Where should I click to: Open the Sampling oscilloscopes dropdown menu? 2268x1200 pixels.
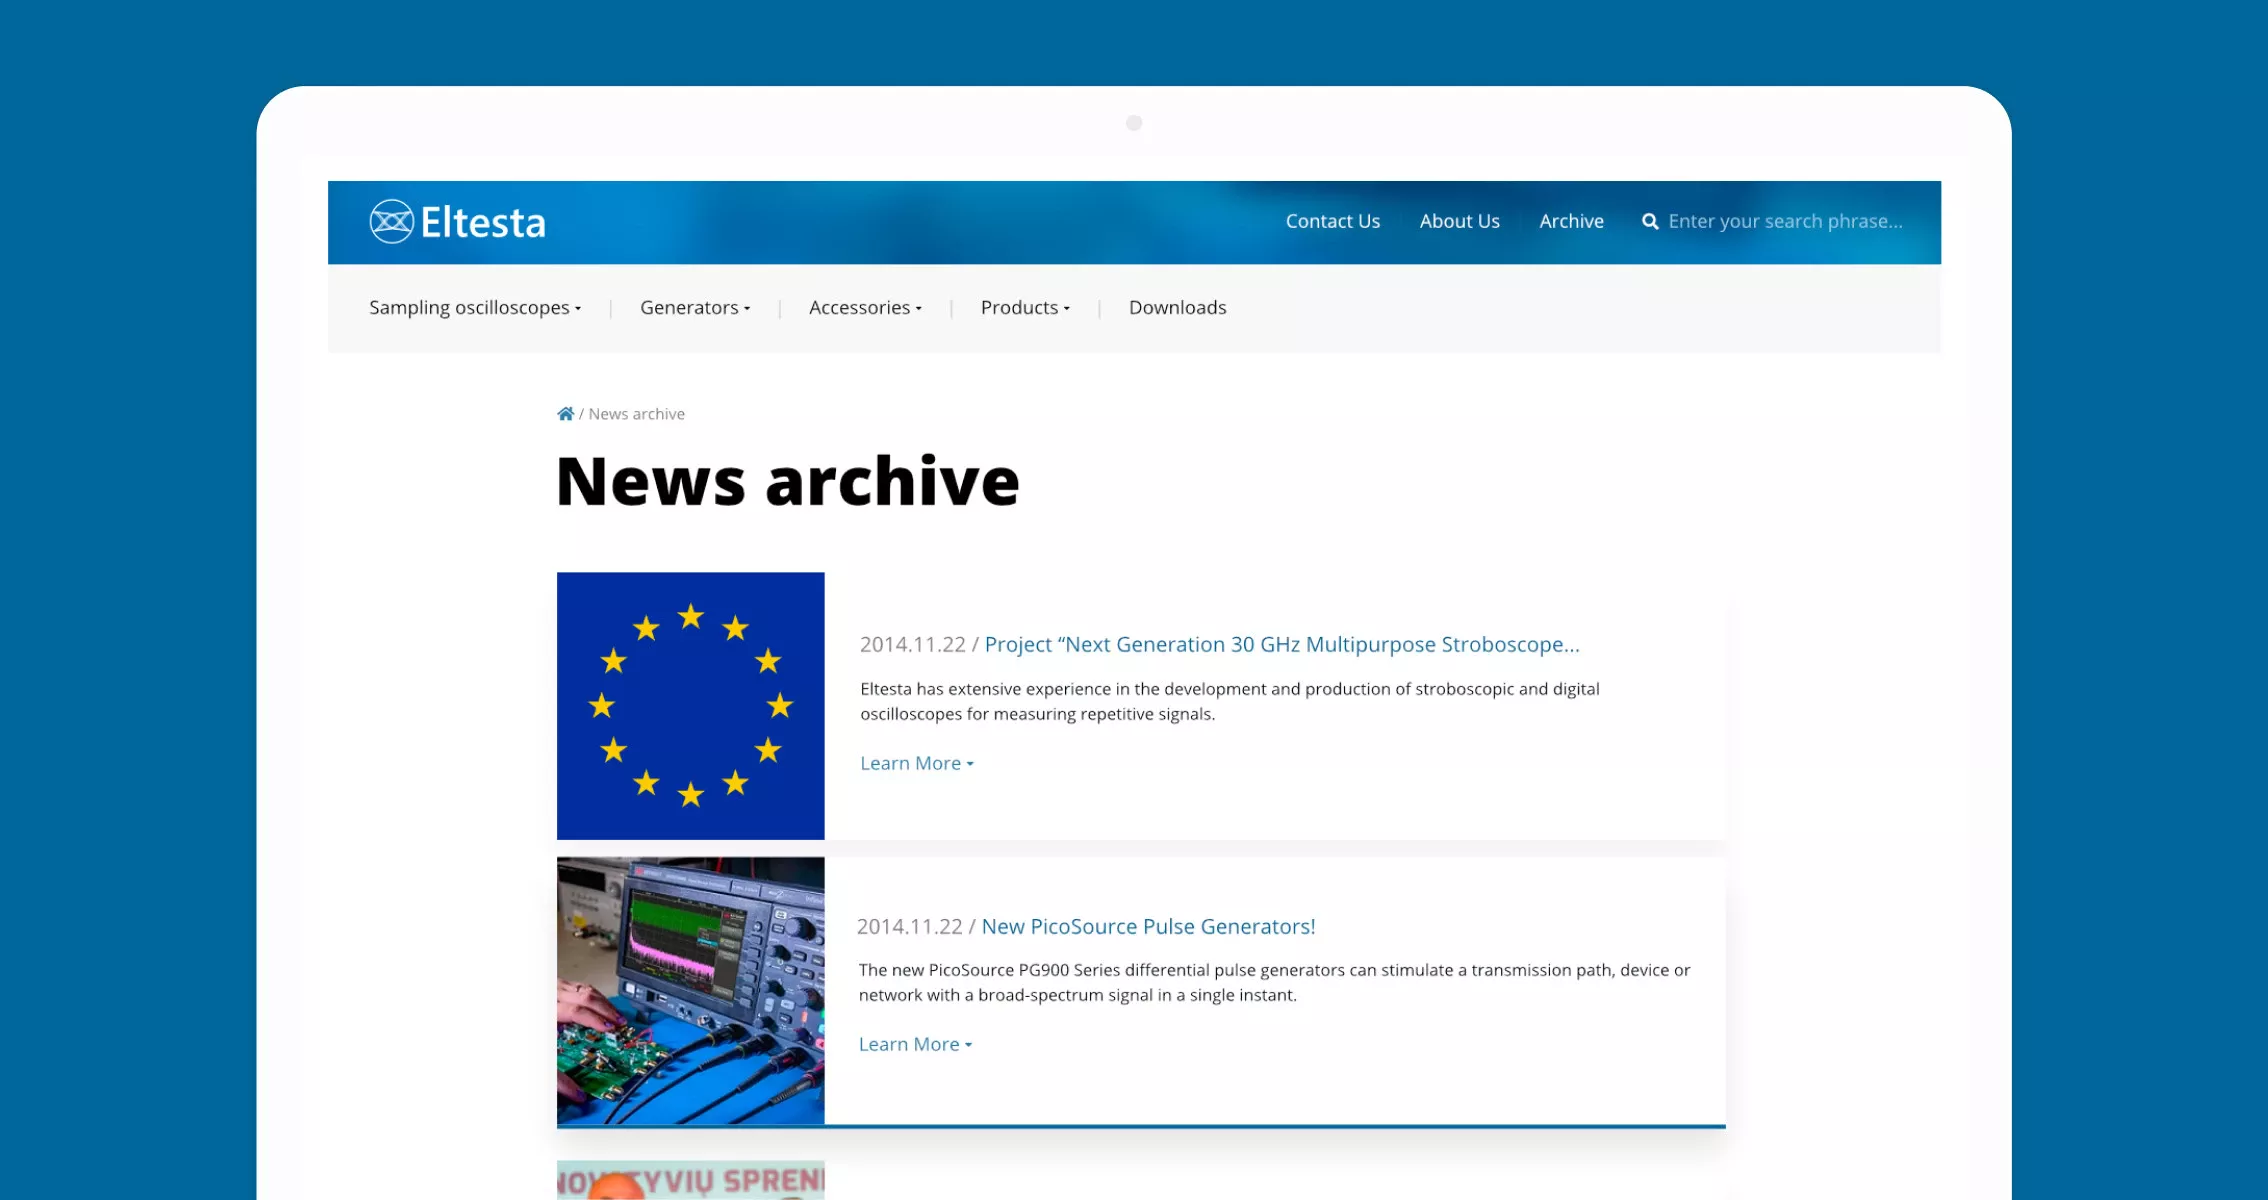tap(475, 308)
